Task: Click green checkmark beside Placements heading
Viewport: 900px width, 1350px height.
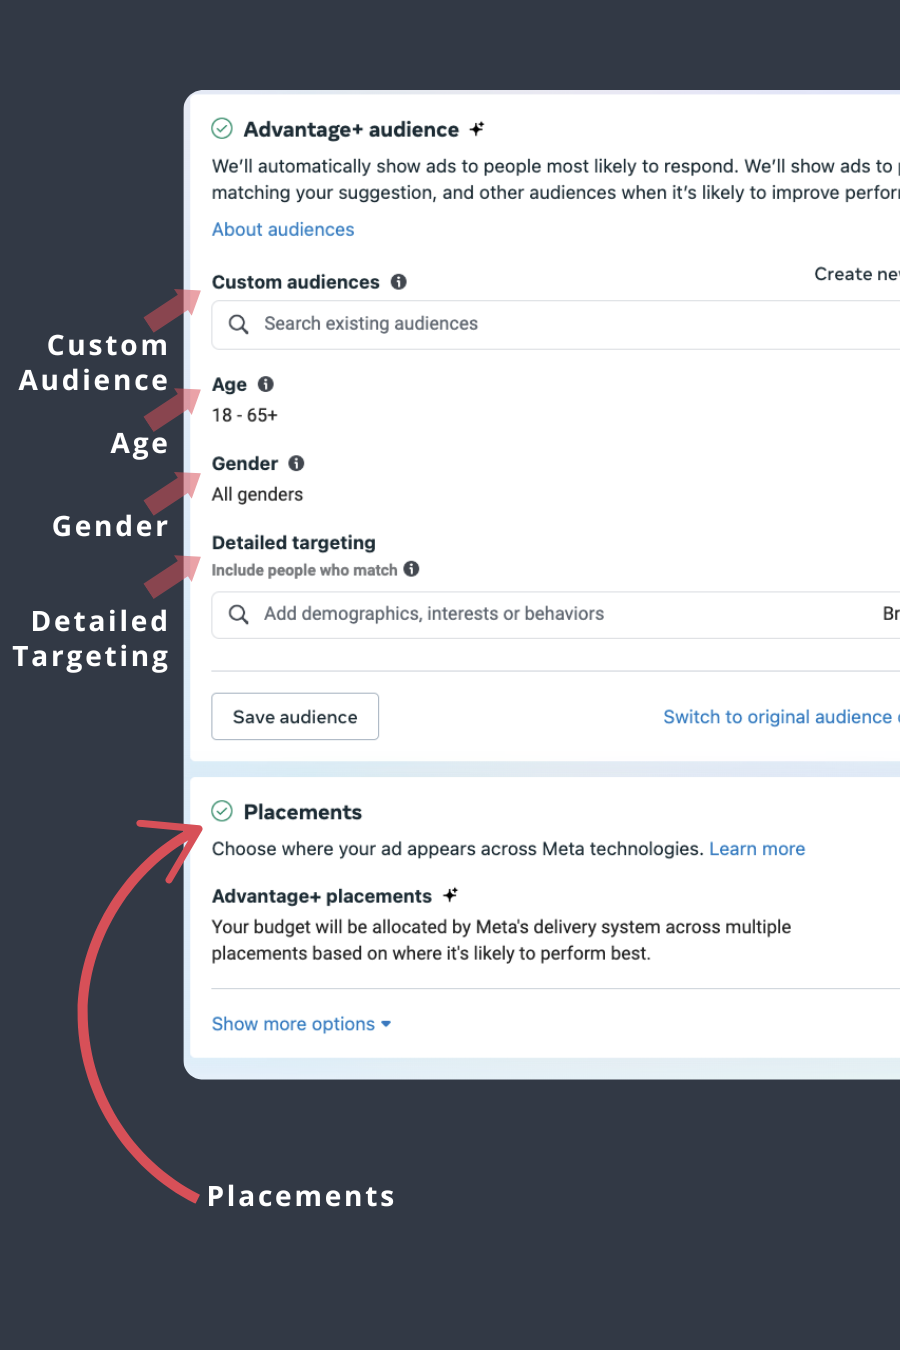Action: 222,811
